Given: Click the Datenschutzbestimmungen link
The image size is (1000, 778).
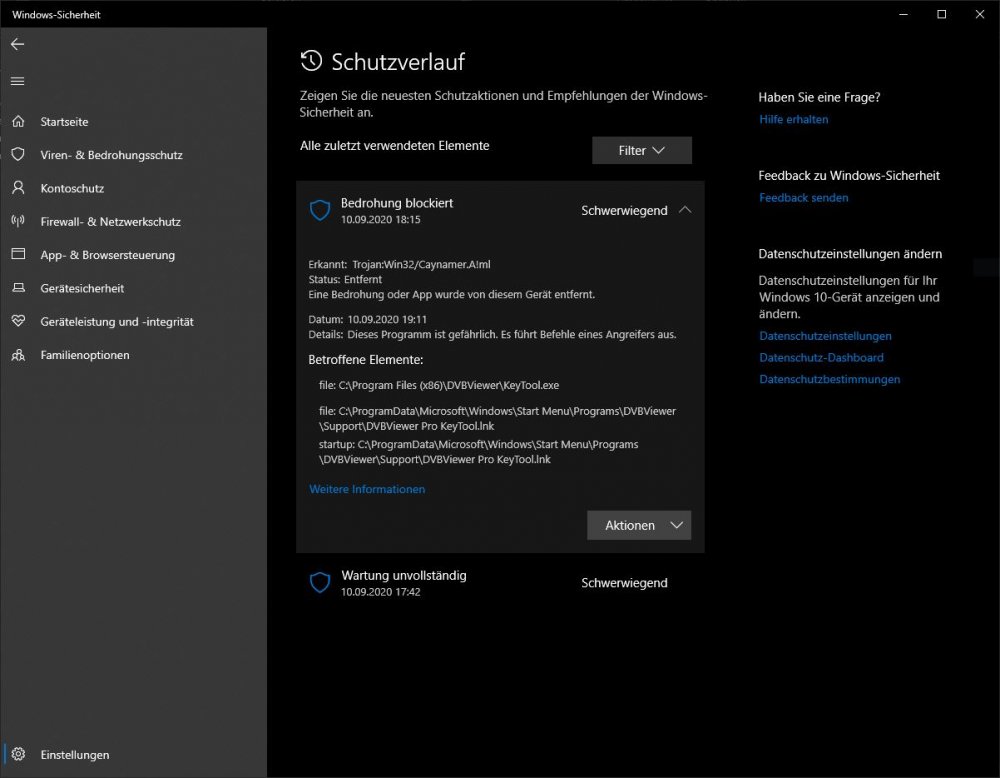Looking at the screenshot, I should [x=829, y=379].
